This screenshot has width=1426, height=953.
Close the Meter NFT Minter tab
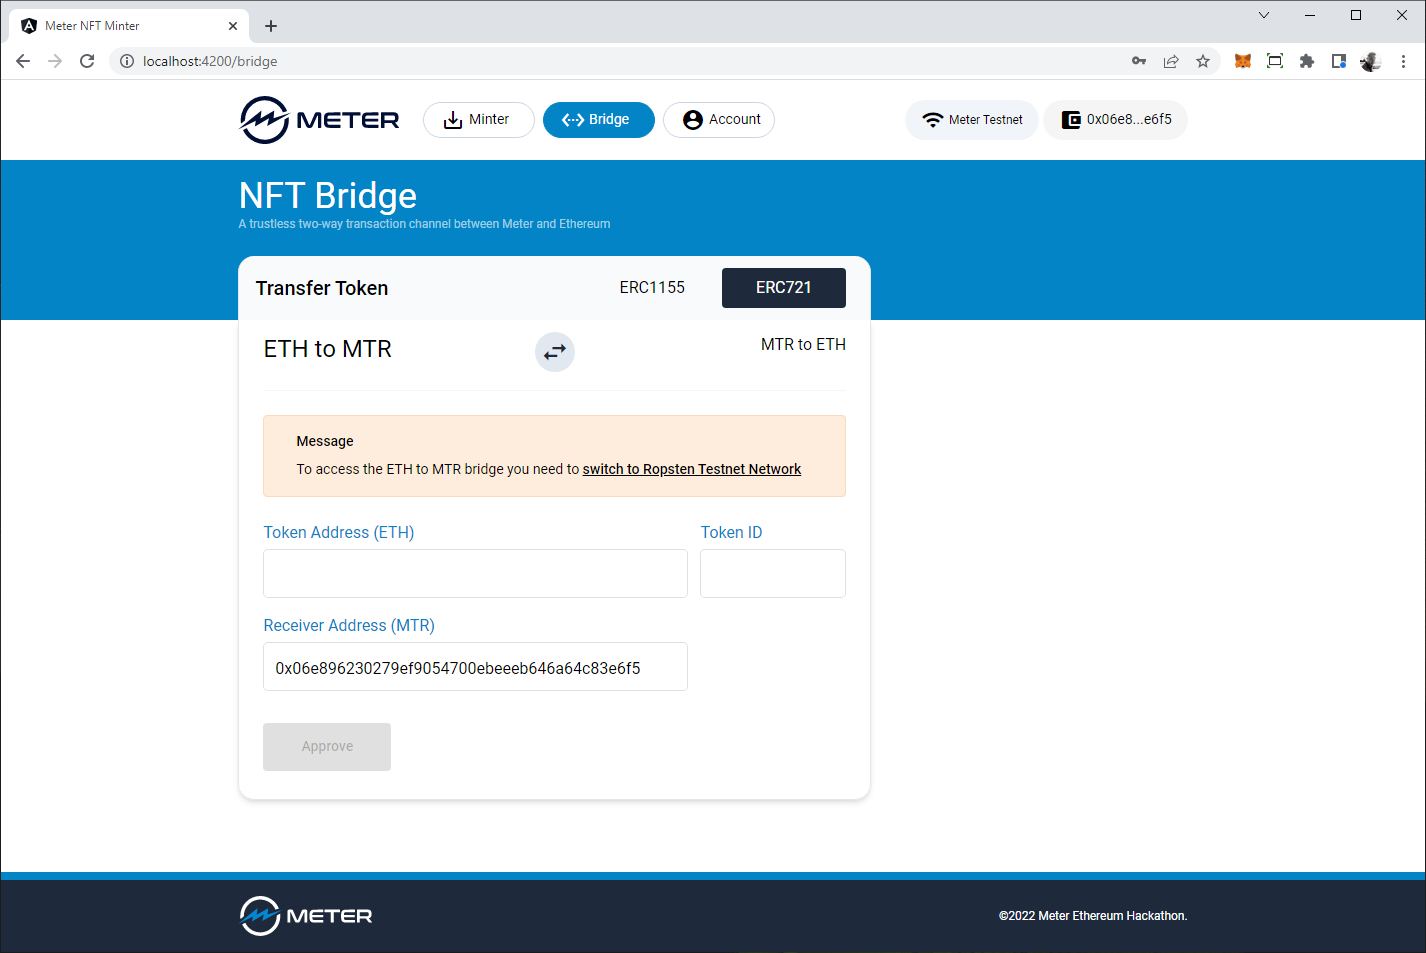tap(233, 26)
